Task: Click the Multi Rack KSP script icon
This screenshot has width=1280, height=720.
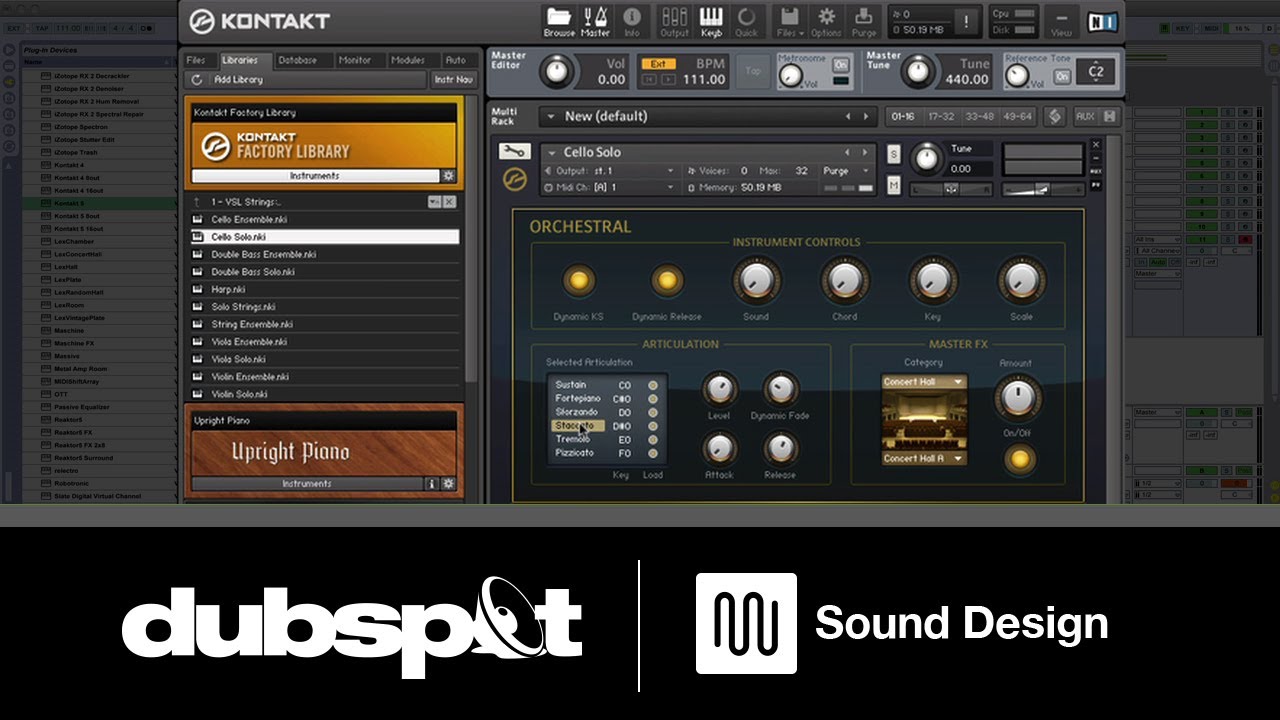Action: click(1054, 117)
